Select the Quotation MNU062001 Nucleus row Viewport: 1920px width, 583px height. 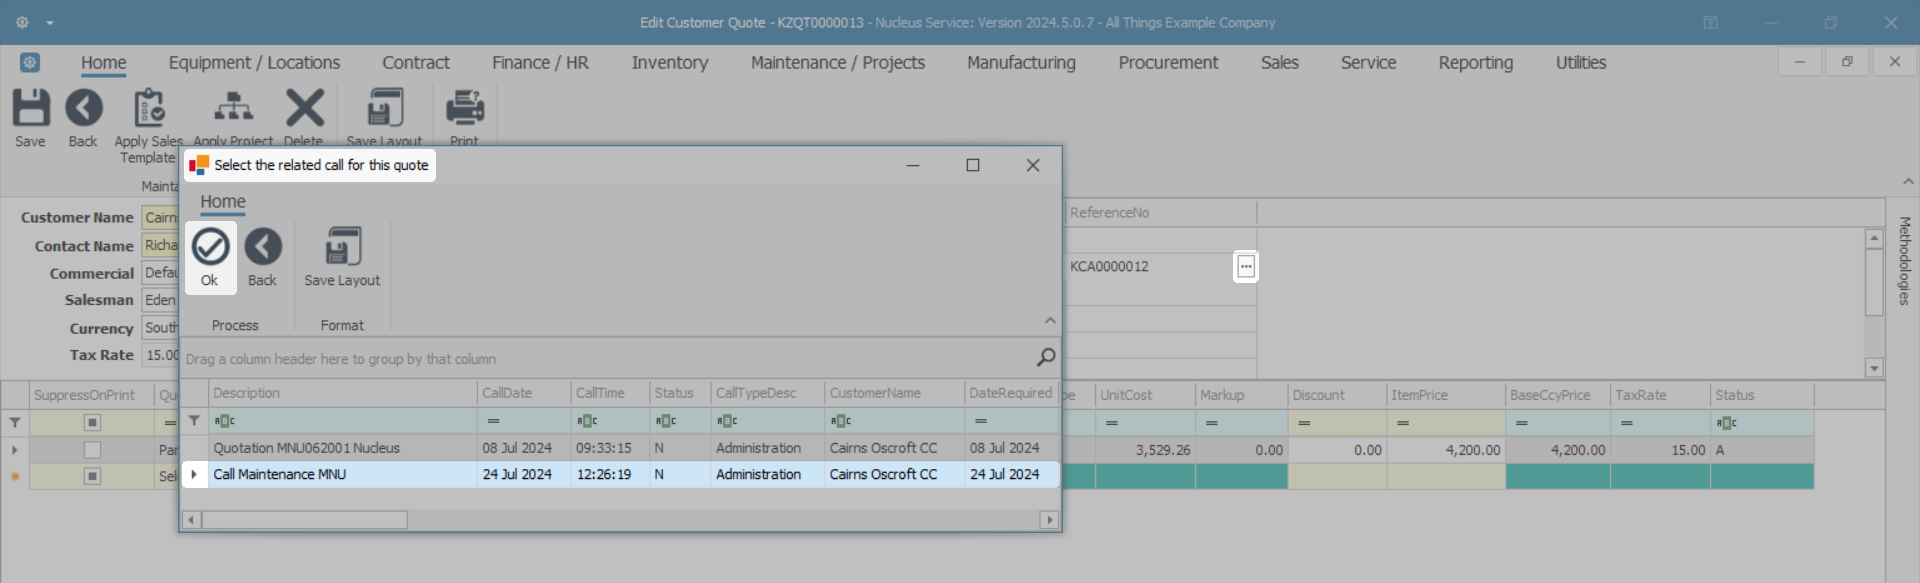(620, 448)
